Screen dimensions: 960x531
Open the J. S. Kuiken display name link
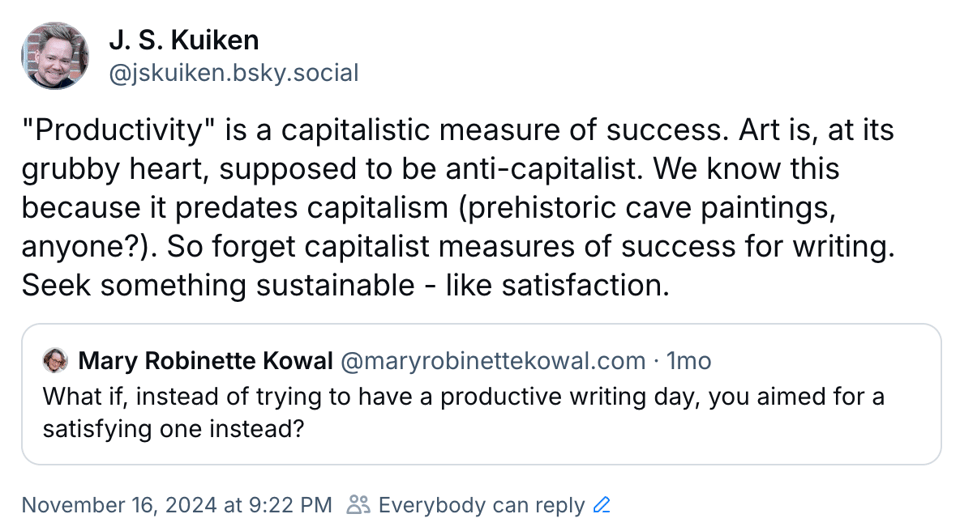(183, 40)
